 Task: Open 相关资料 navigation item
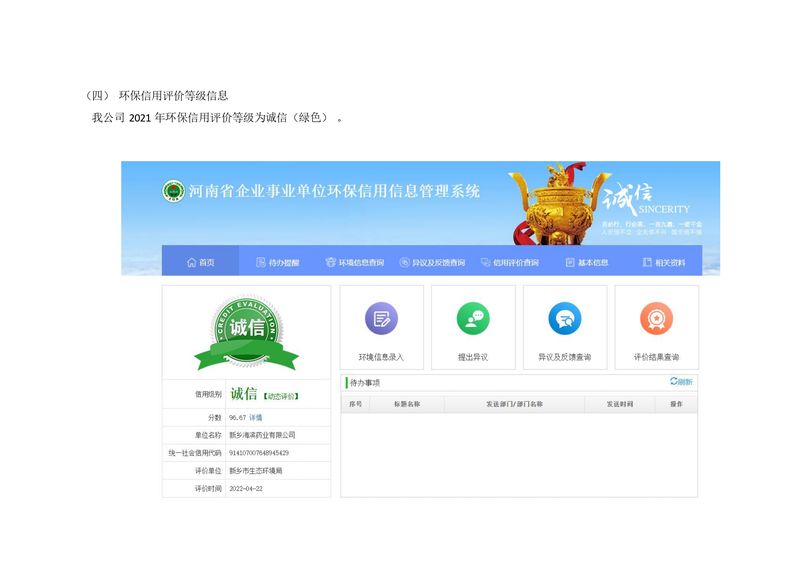(664, 262)
